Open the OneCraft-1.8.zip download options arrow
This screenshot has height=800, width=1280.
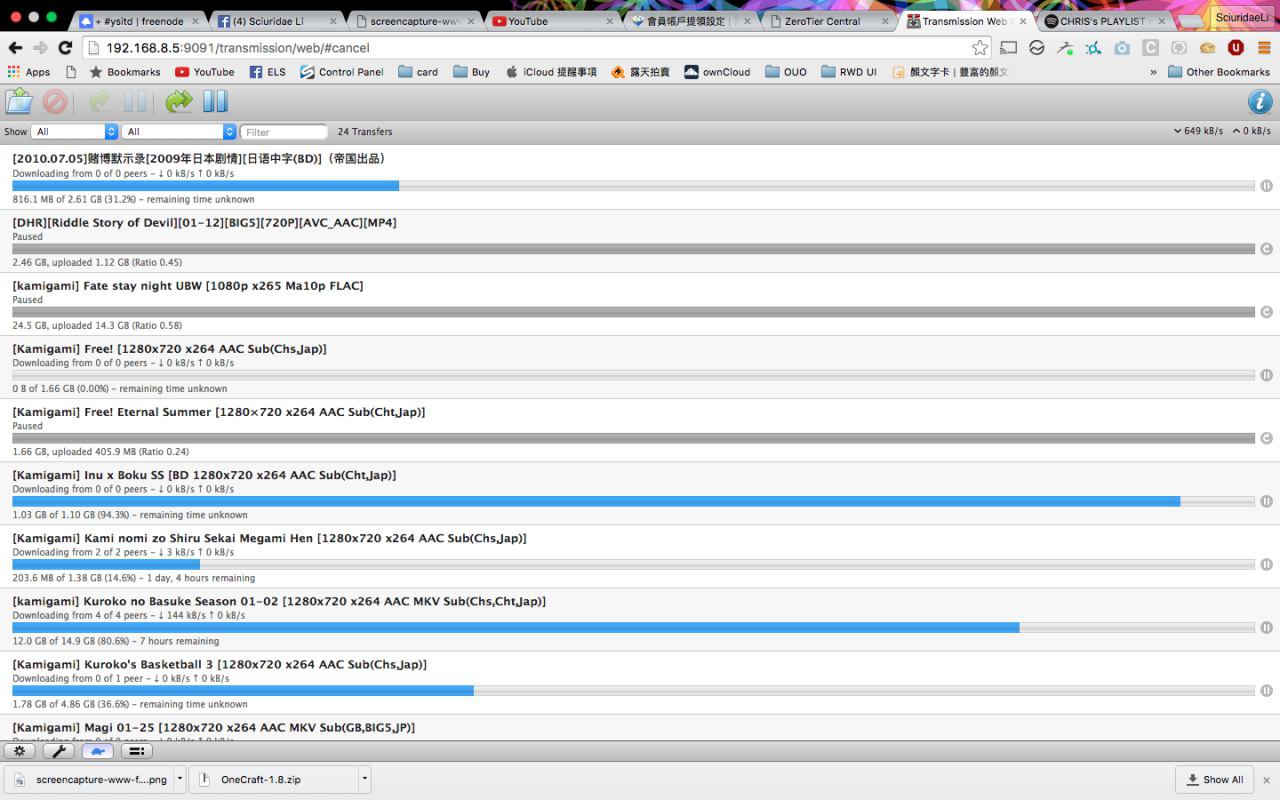pyautogui.click(x=365, y=779)
